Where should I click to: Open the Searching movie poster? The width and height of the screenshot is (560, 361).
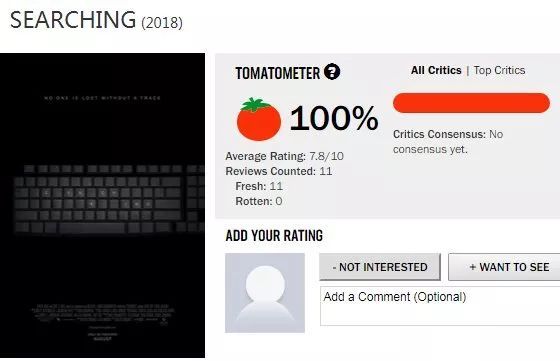(x=102, y=205)
